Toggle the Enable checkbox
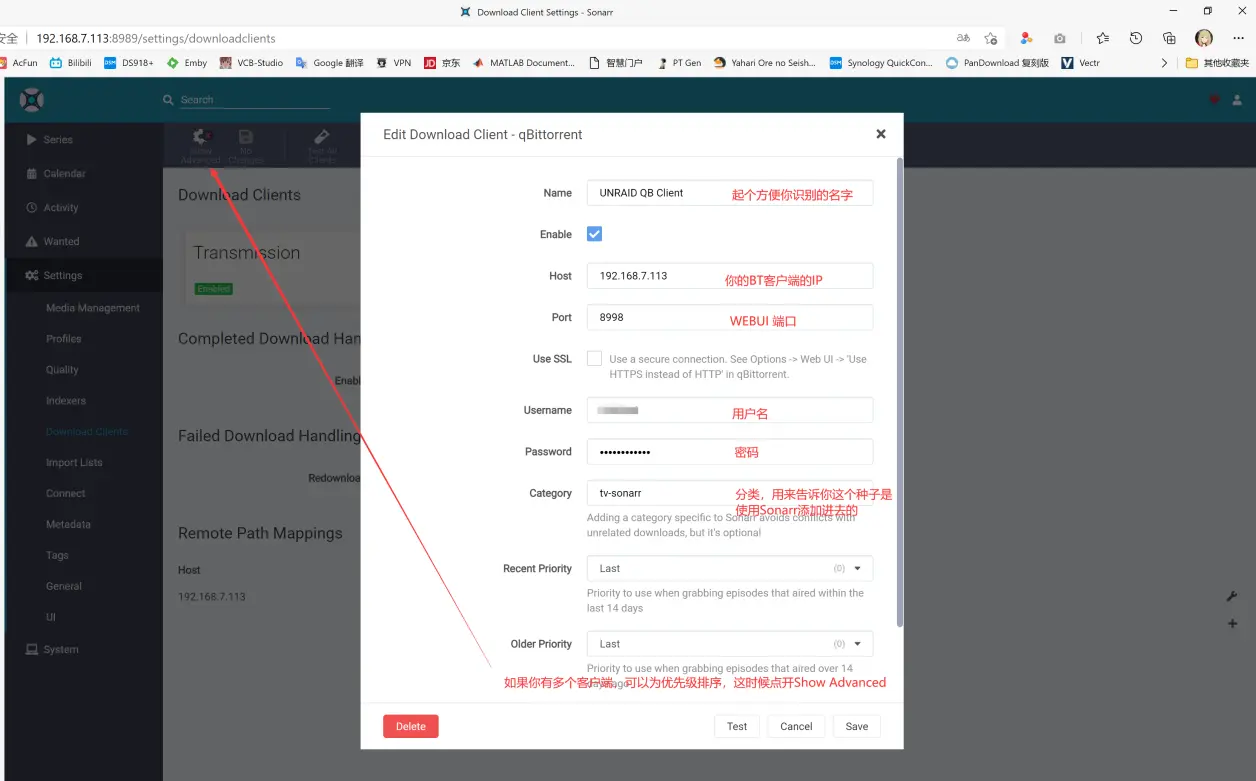This screenshot has width=1256, height=781. tap(594, 234)
